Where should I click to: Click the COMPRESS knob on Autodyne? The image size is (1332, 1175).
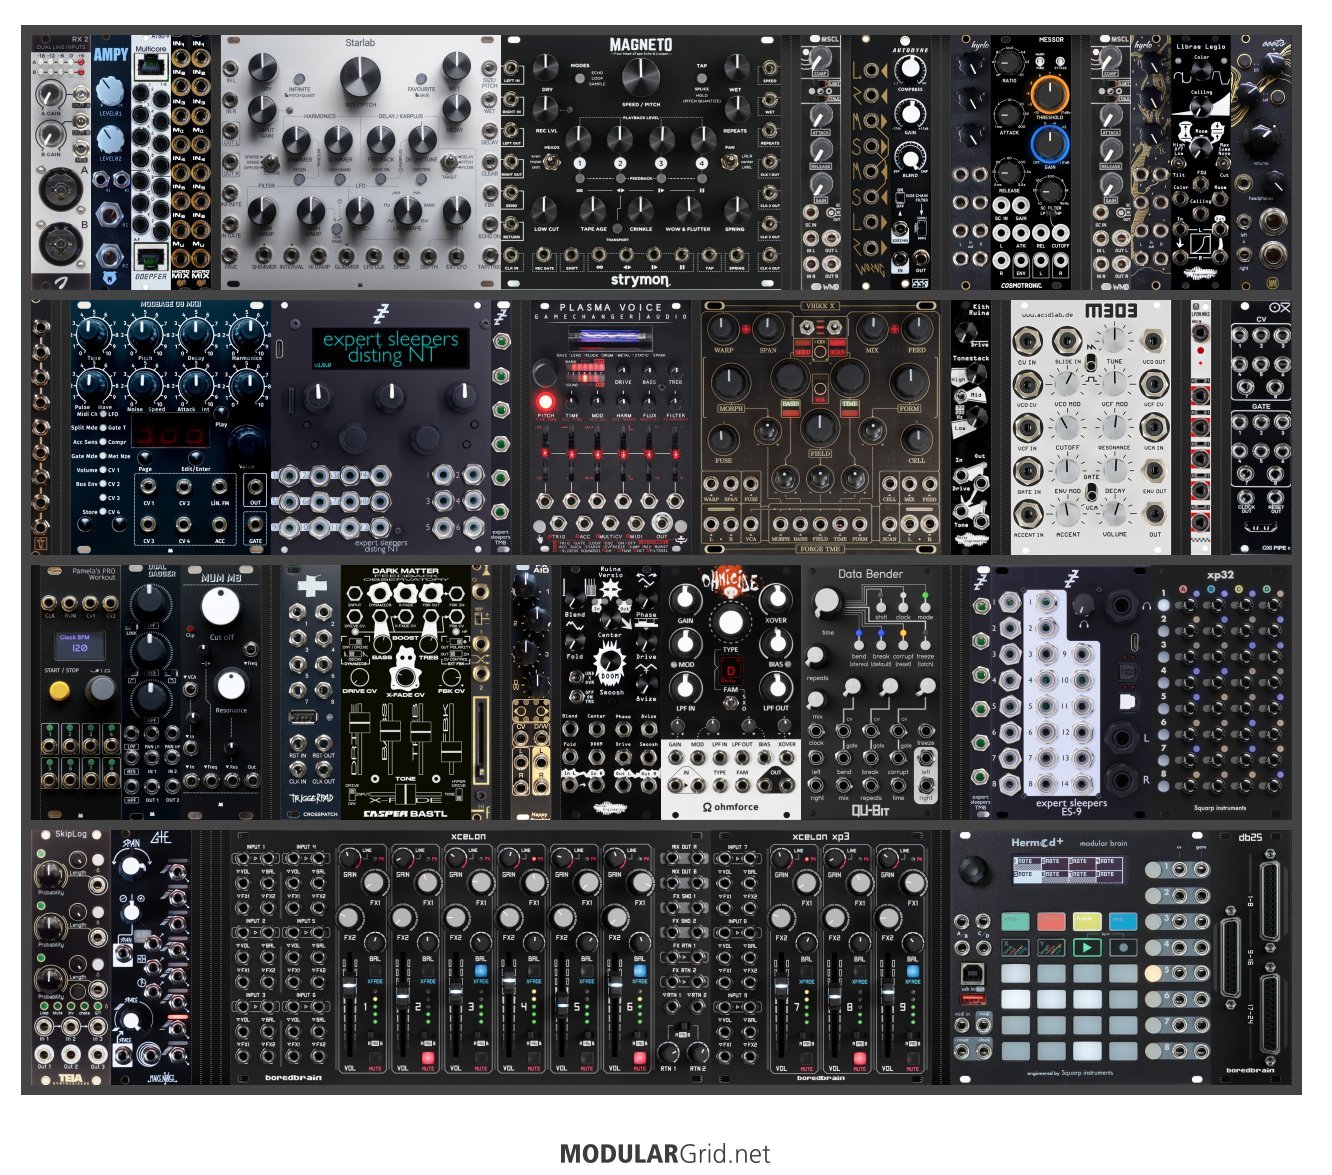pos(909,68)
